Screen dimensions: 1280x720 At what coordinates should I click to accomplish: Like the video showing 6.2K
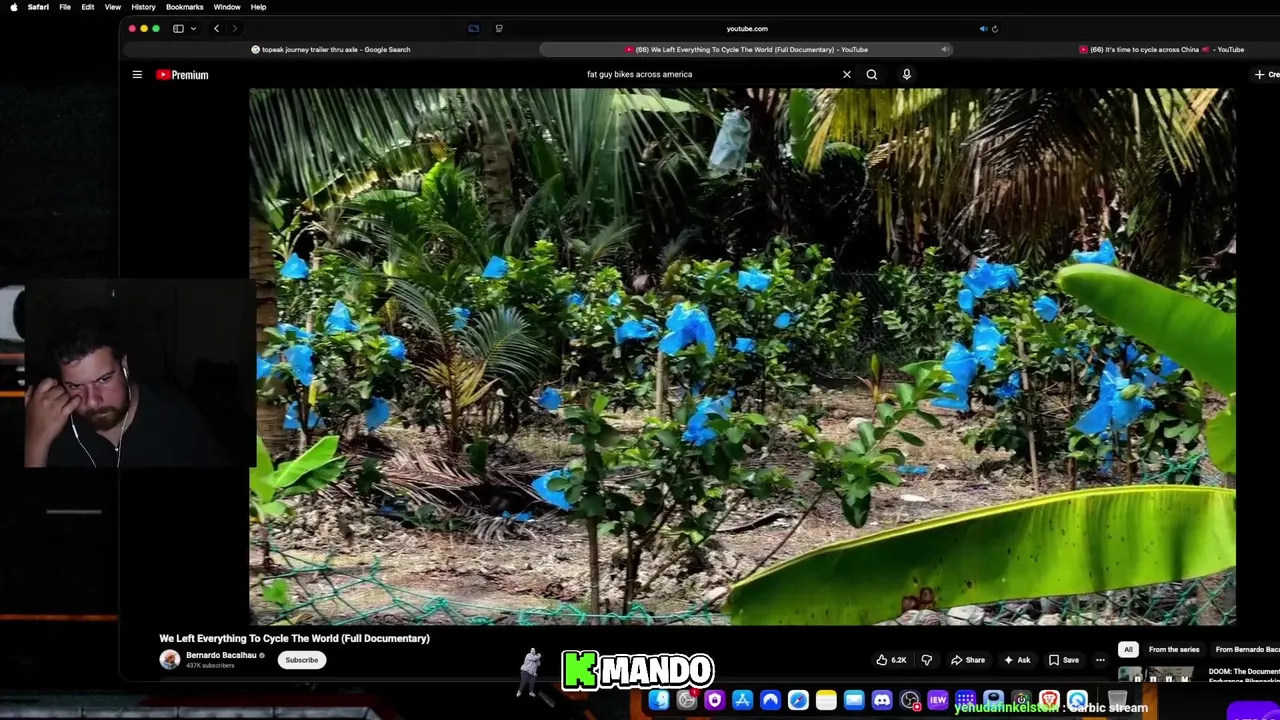point(891,660)
